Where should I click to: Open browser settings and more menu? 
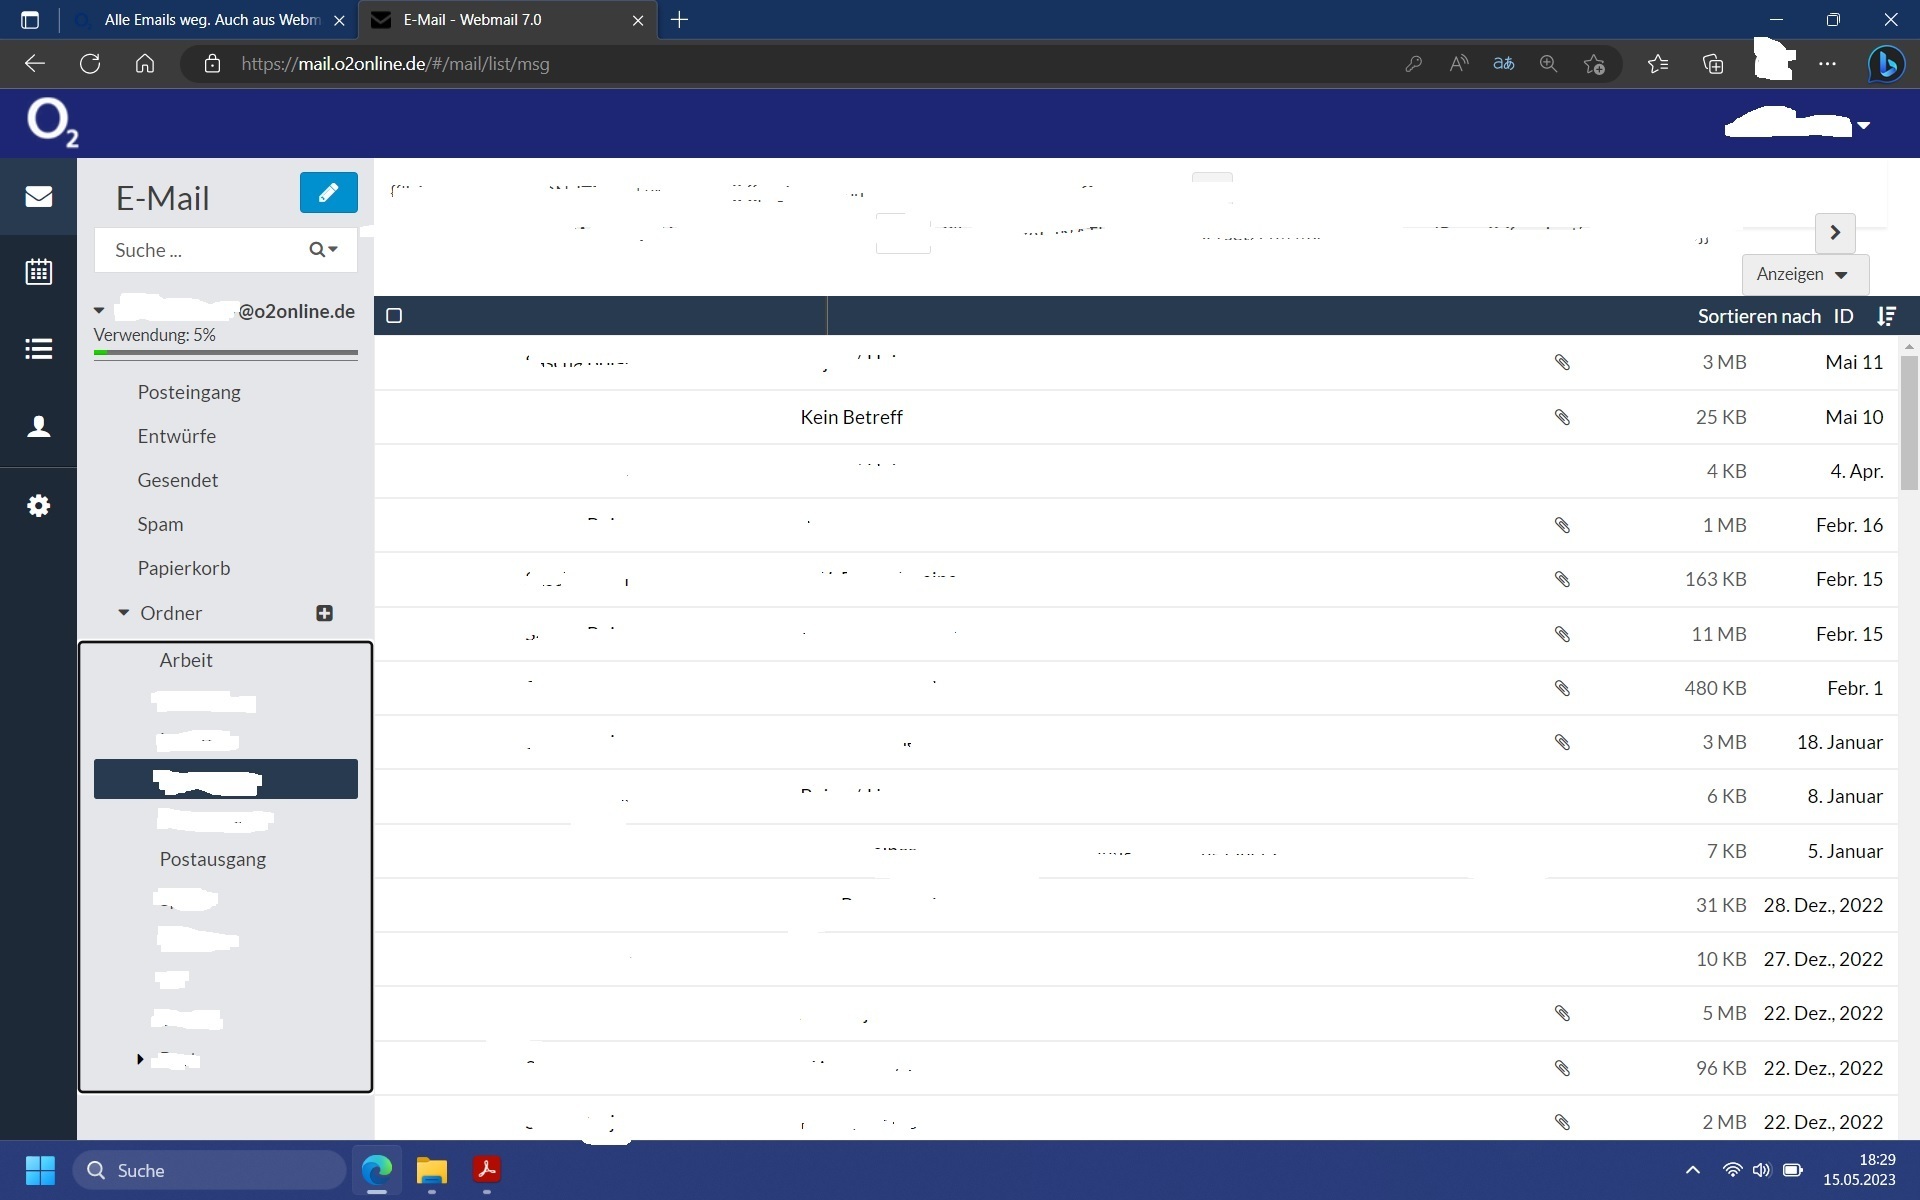[x=1827, y=64]
